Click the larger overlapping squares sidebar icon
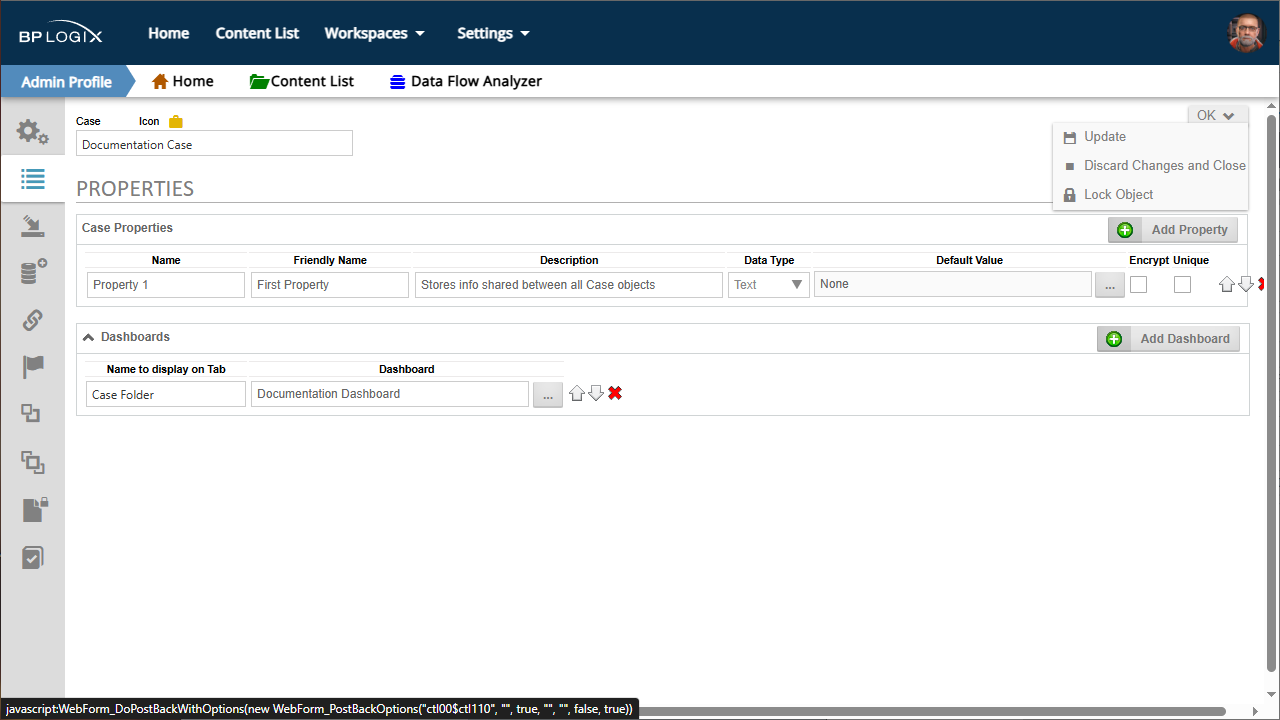 pos(32,461)
